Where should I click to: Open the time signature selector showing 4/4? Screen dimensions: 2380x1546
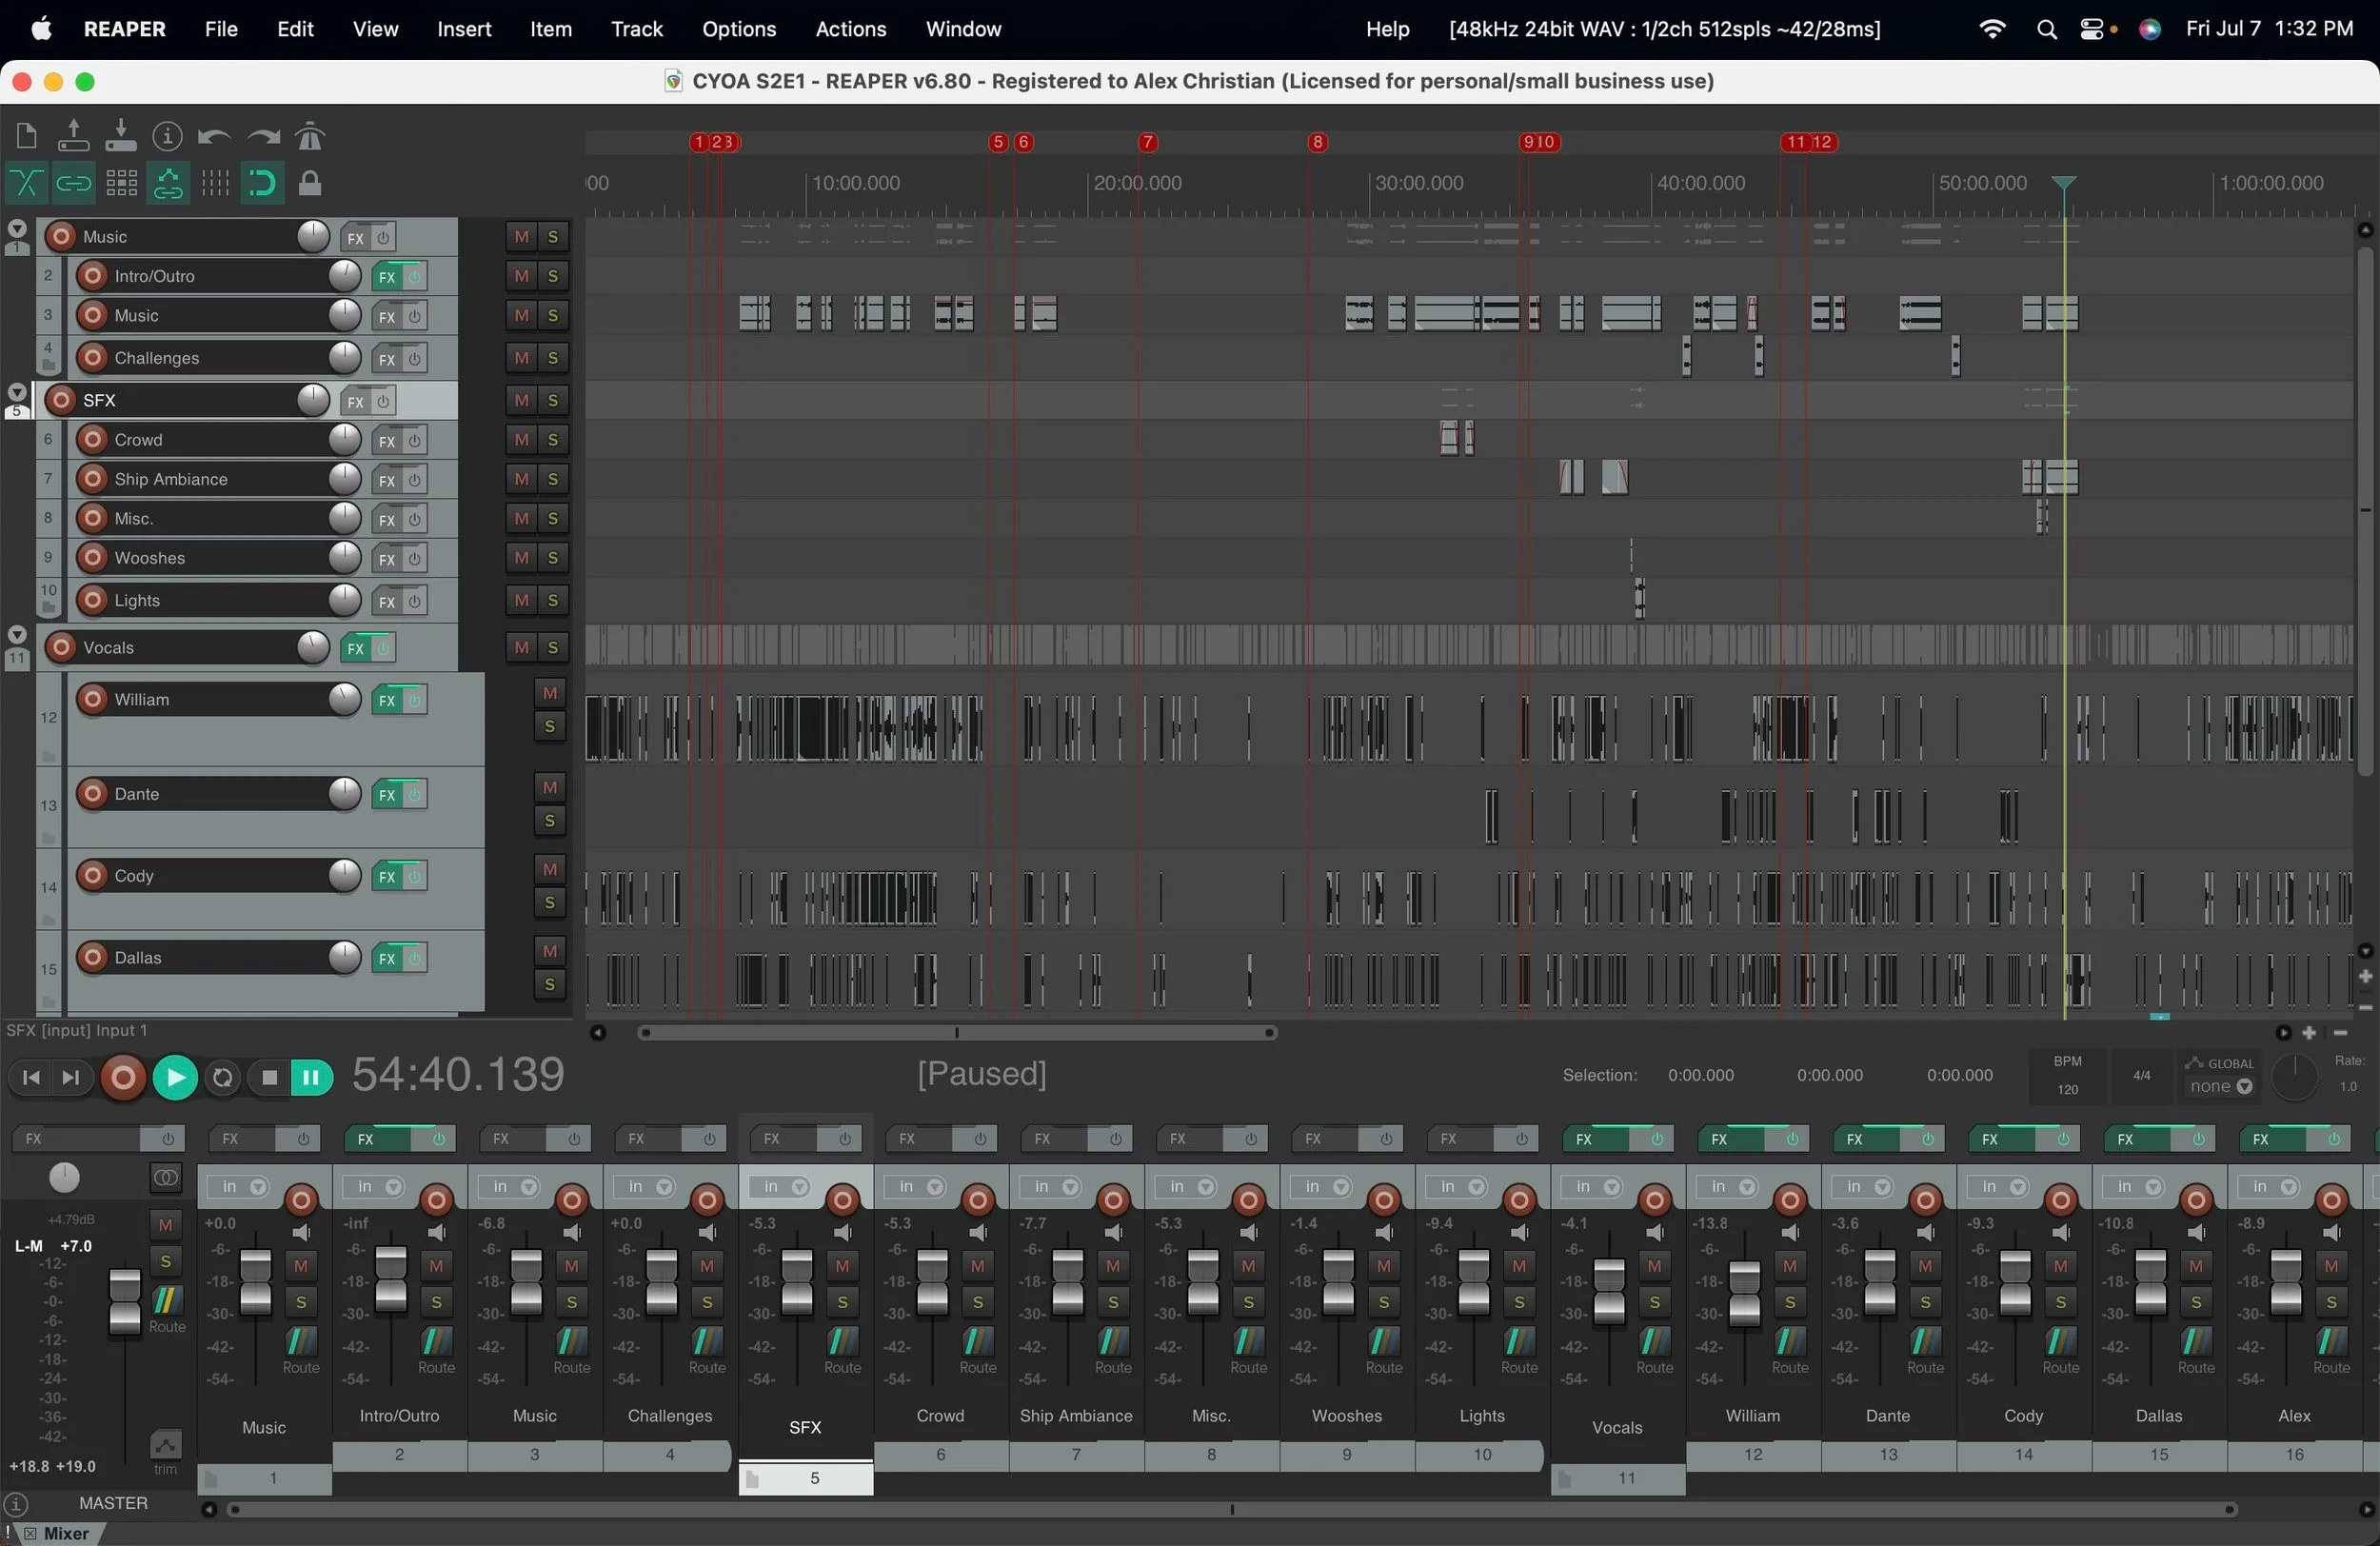[2142, 1076]
